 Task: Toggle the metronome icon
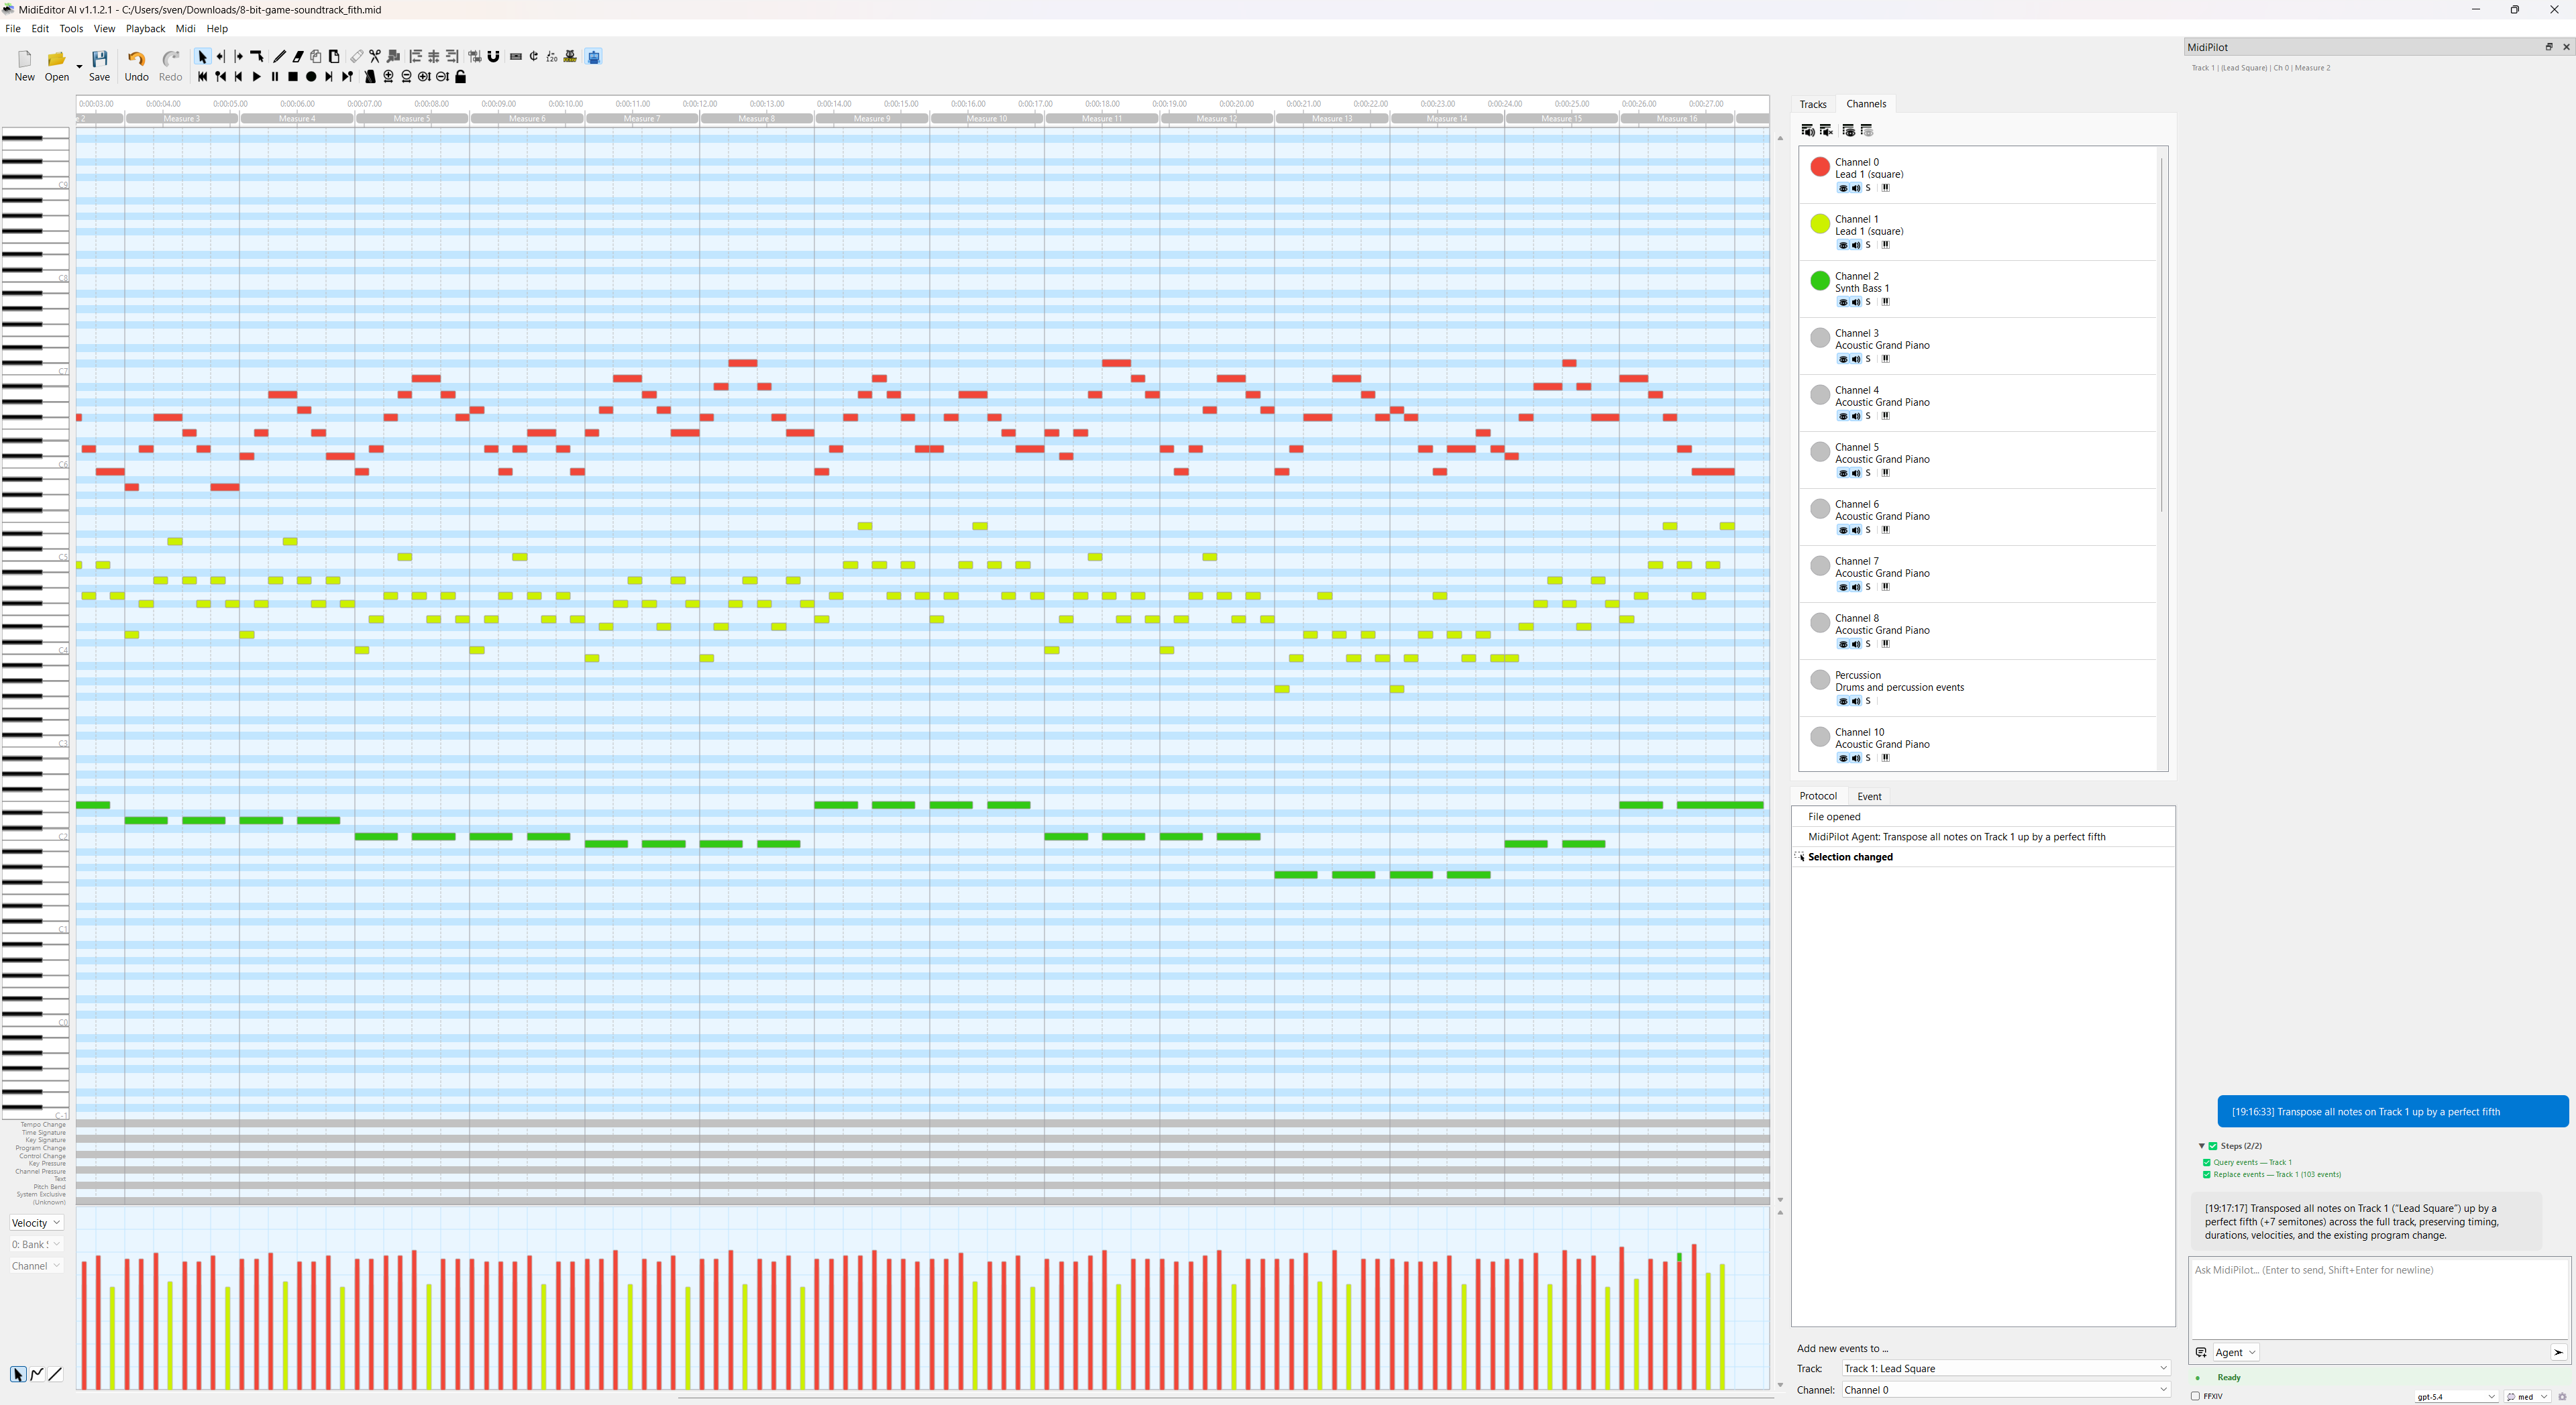[370, 77]
